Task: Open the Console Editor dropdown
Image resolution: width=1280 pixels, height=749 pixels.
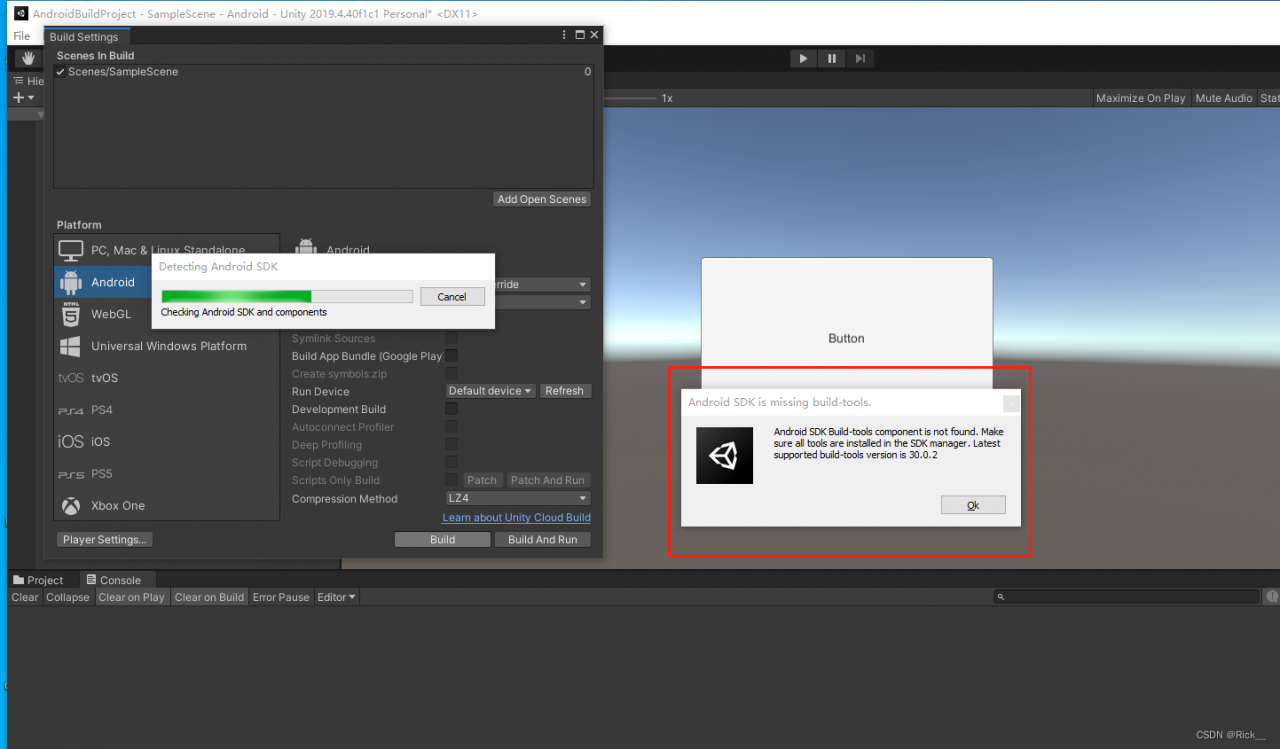Action: (x=336, y=597)
